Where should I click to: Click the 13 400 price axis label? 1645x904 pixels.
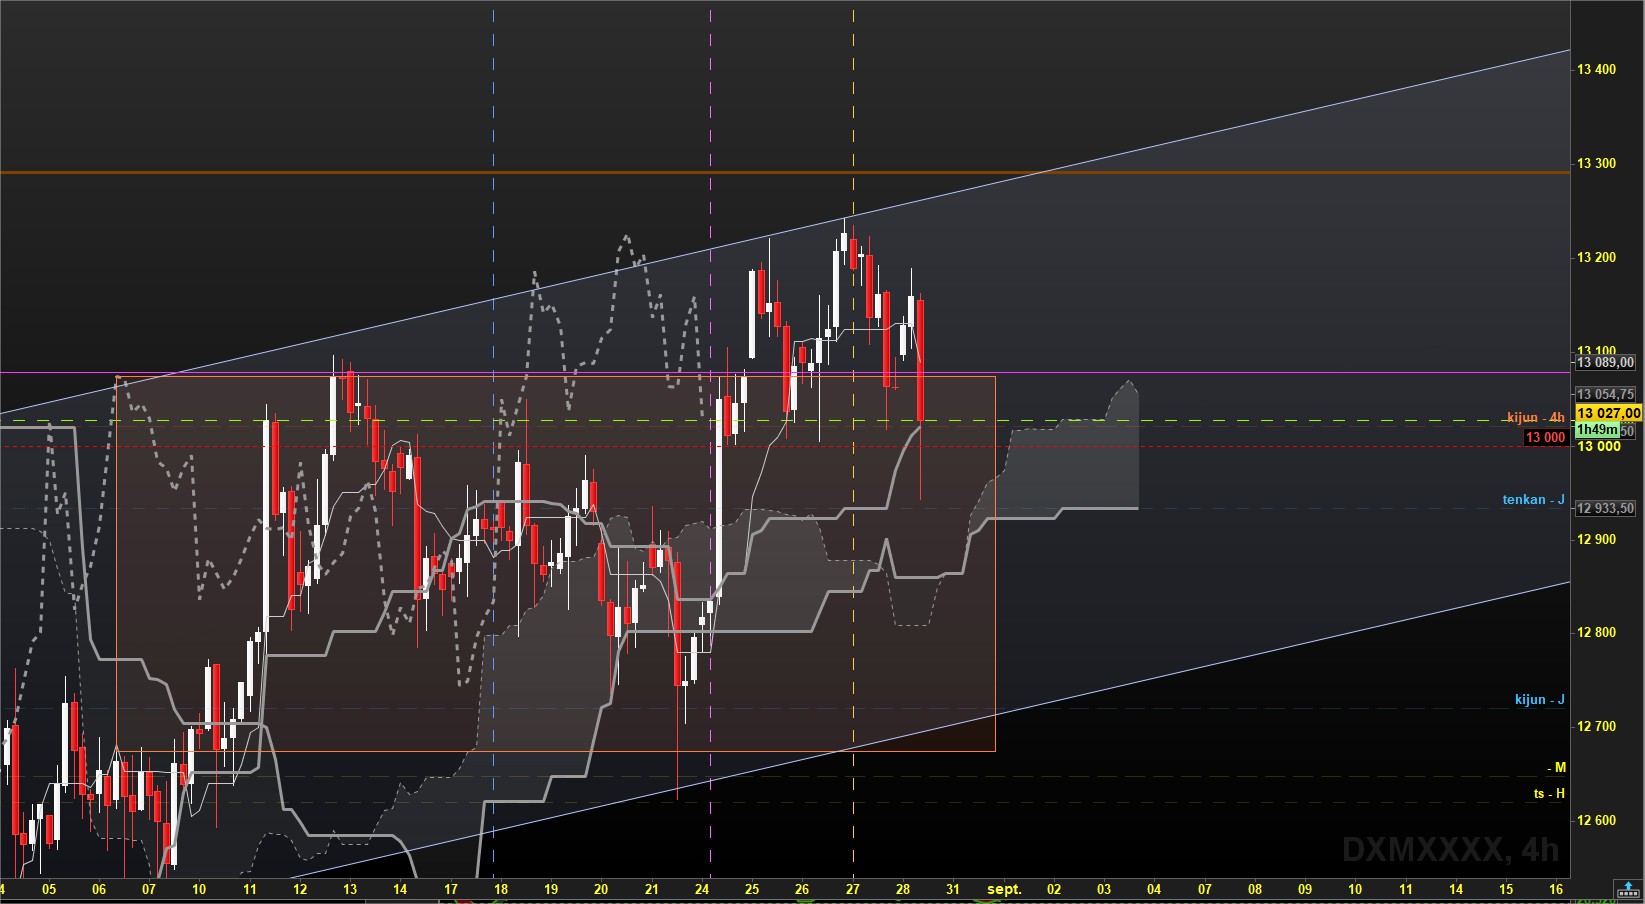pos(1596,69)
